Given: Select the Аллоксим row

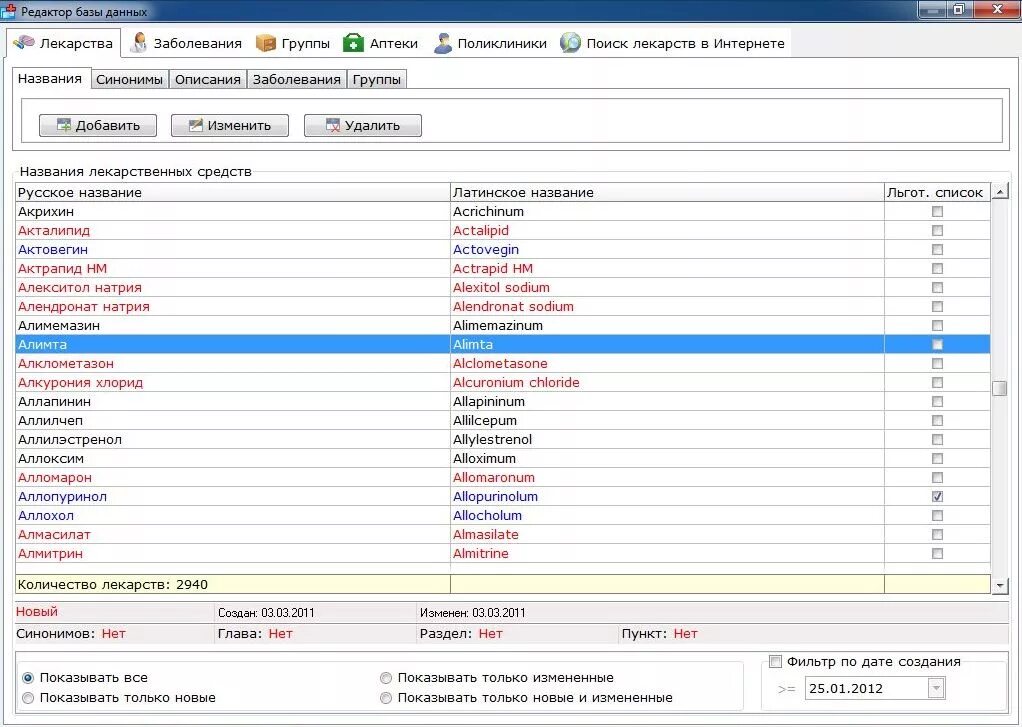Looking at the screenshot, I should click(503, 458).
